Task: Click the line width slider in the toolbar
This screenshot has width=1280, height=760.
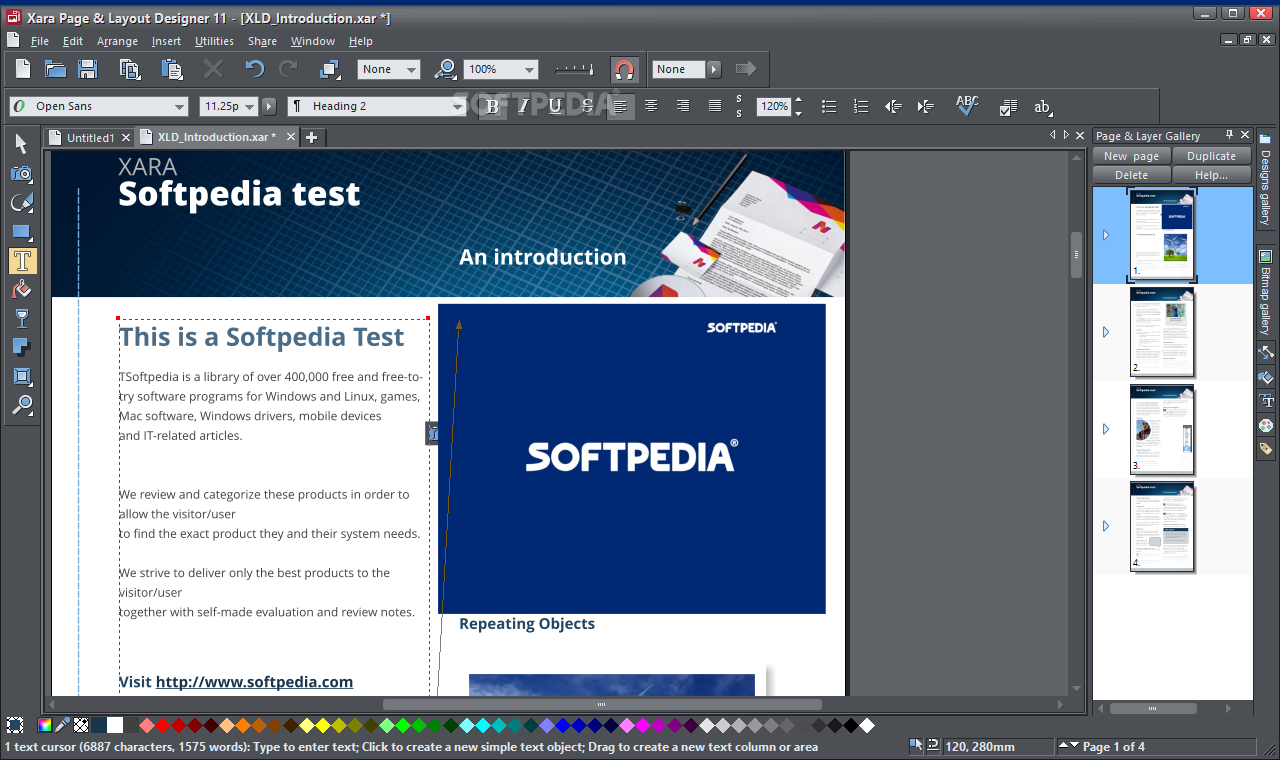Action: [574, 69]
